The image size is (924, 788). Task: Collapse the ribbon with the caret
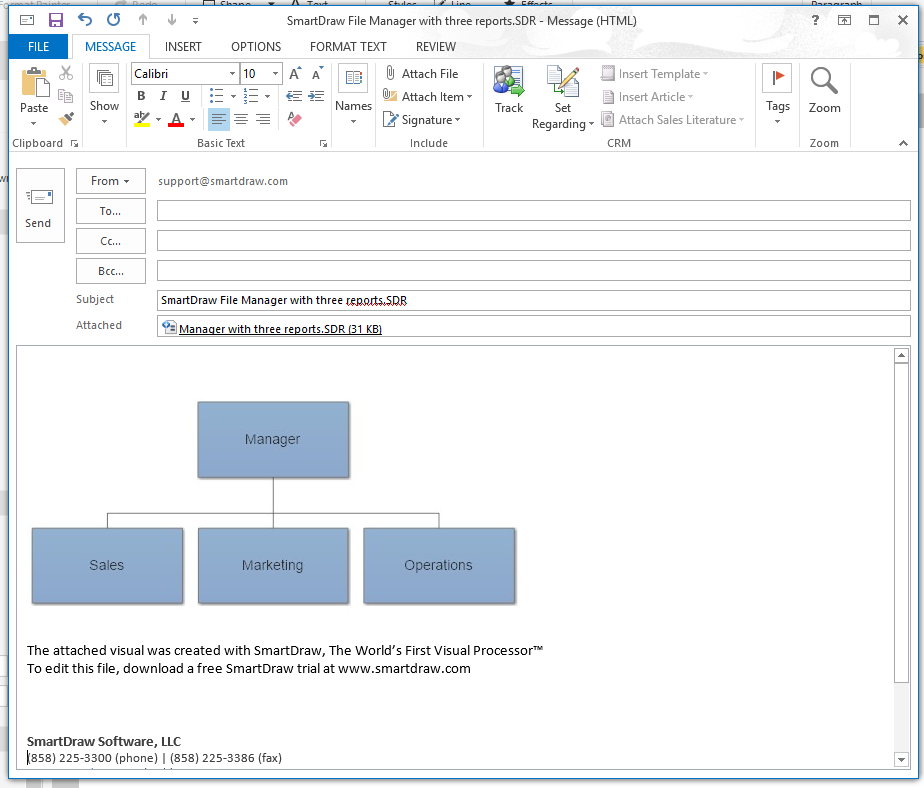[x=903, y=143]
